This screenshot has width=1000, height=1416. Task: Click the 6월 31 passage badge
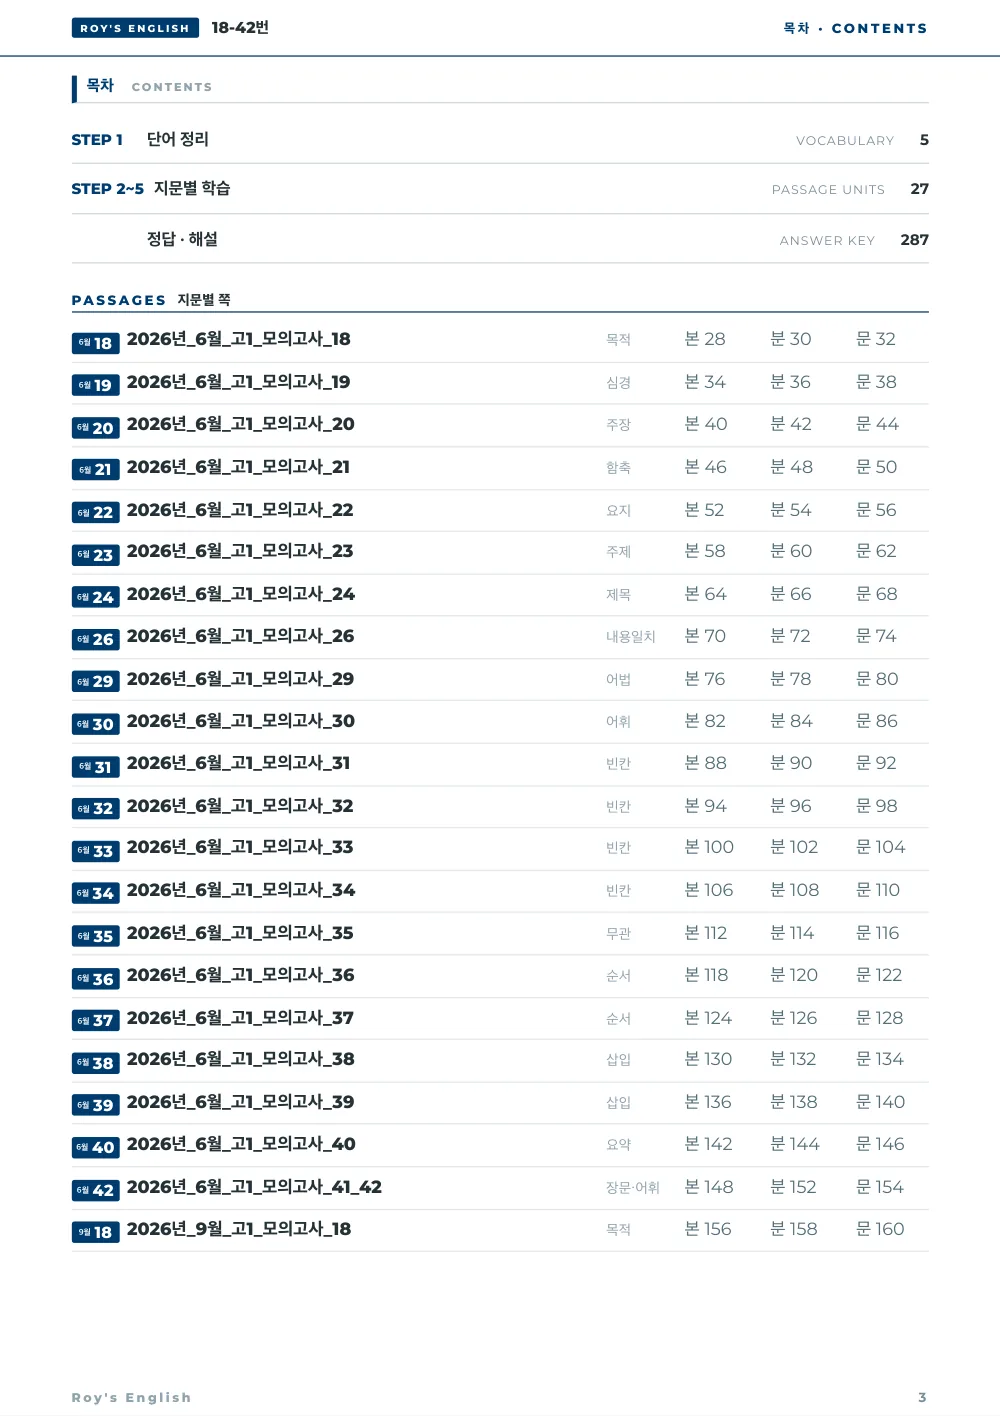[96, 767]
